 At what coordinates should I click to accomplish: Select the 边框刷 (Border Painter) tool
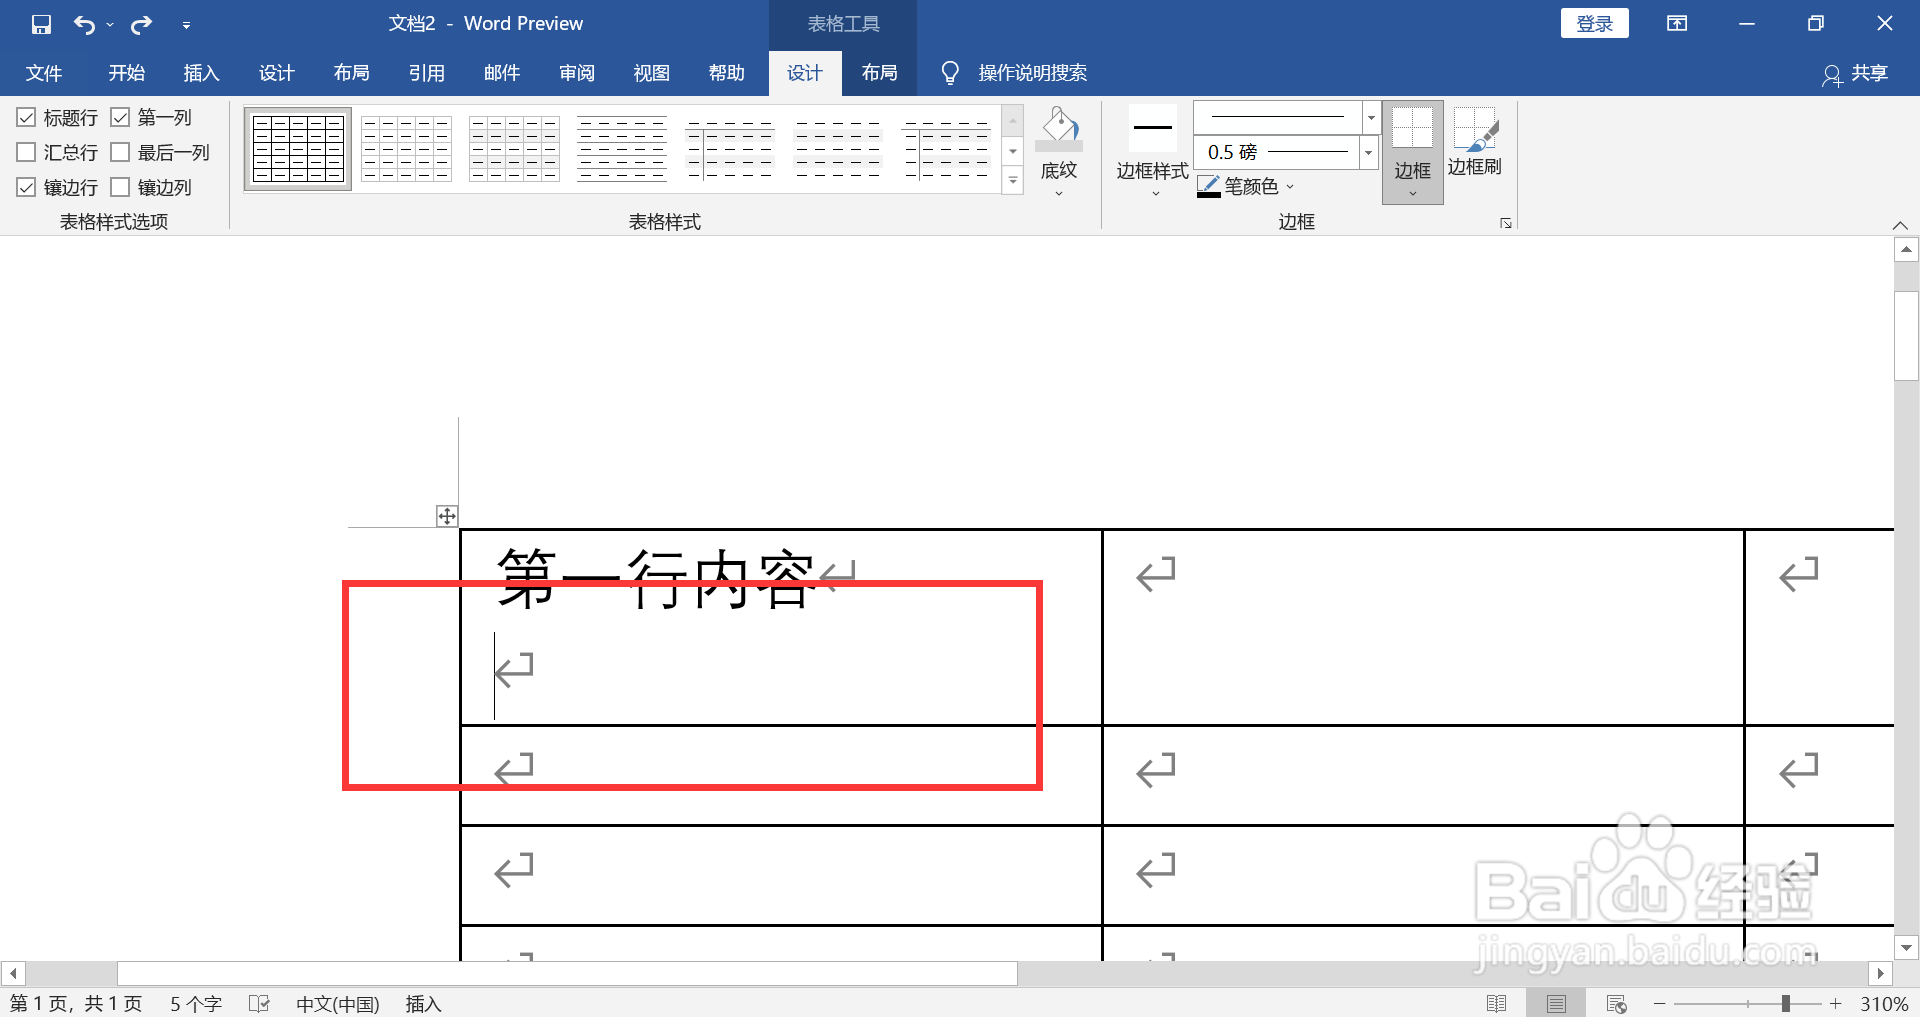tap(1474, 145)
